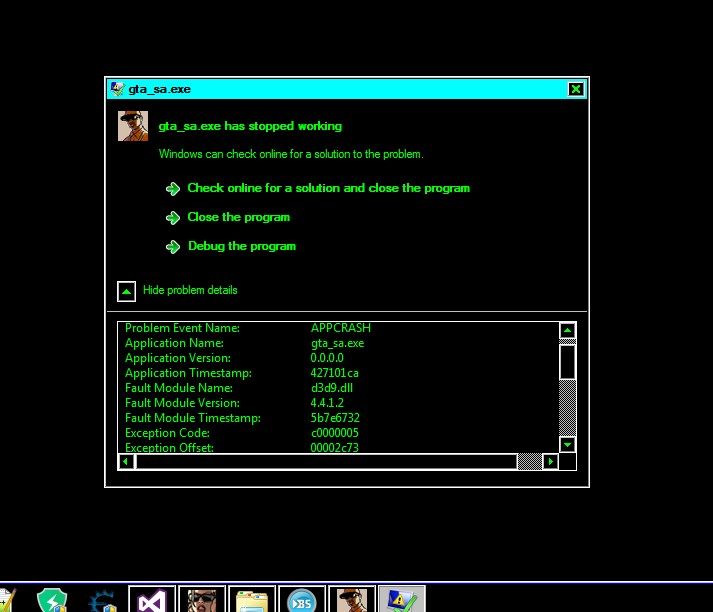This screenshot has width=713, height=612.
Task: Open the file explorer folder in taskbar
Action: [252, 599]
